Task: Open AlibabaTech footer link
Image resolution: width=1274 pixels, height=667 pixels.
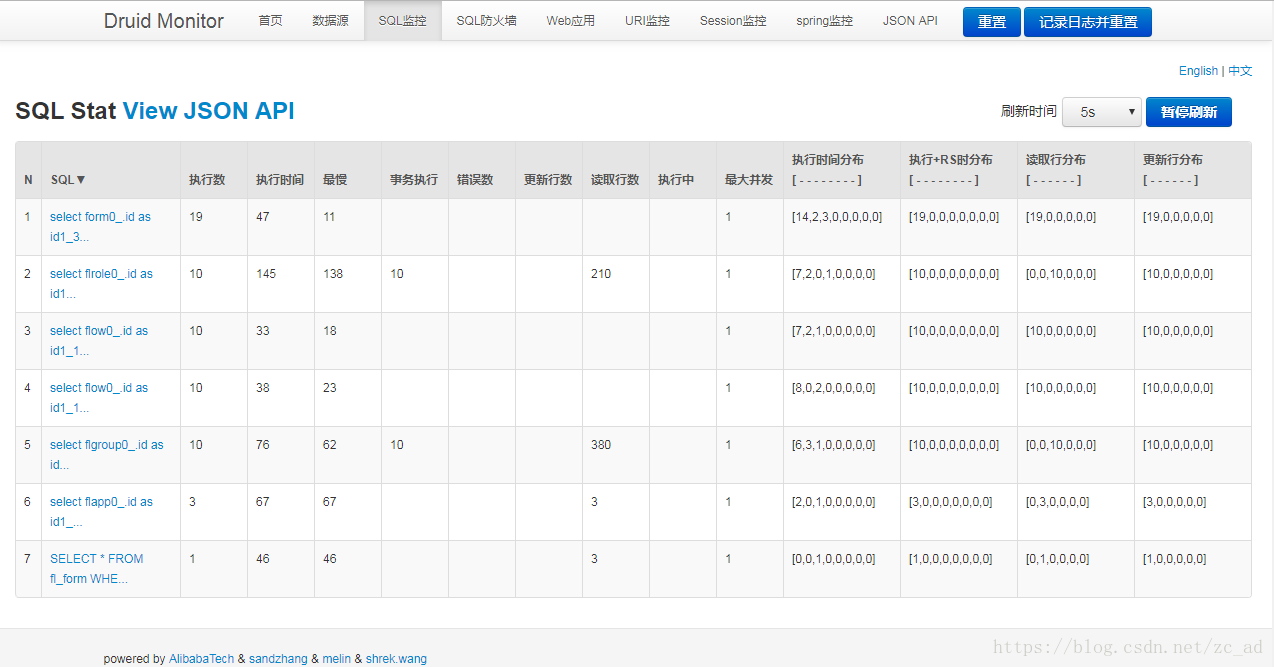Action: coord(202,659)
